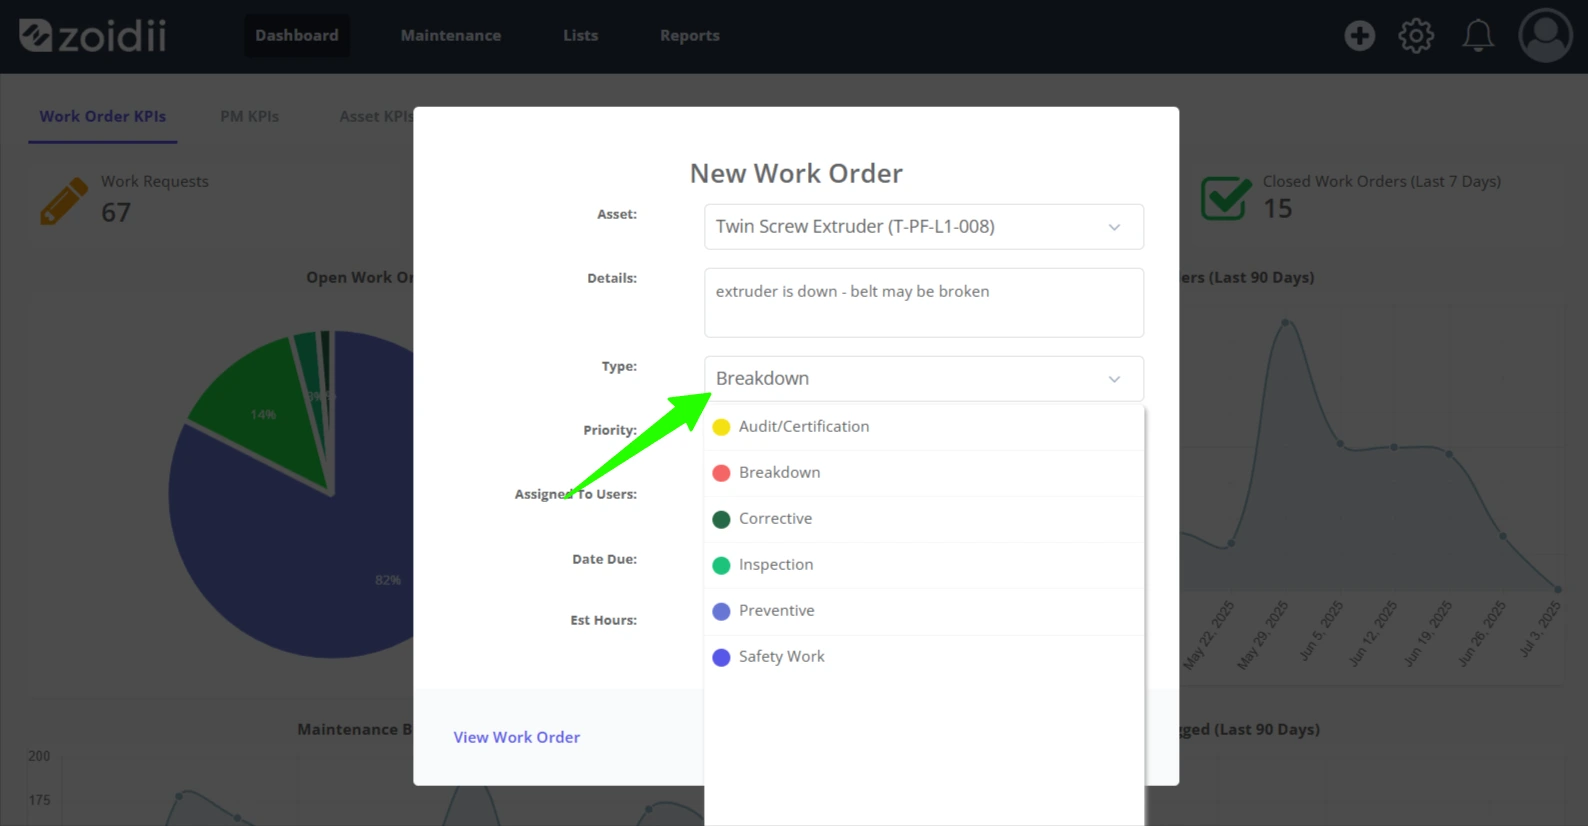Open the add new plus icon
Viewport: 1588px width, 826px height.
click(1359, 36)
